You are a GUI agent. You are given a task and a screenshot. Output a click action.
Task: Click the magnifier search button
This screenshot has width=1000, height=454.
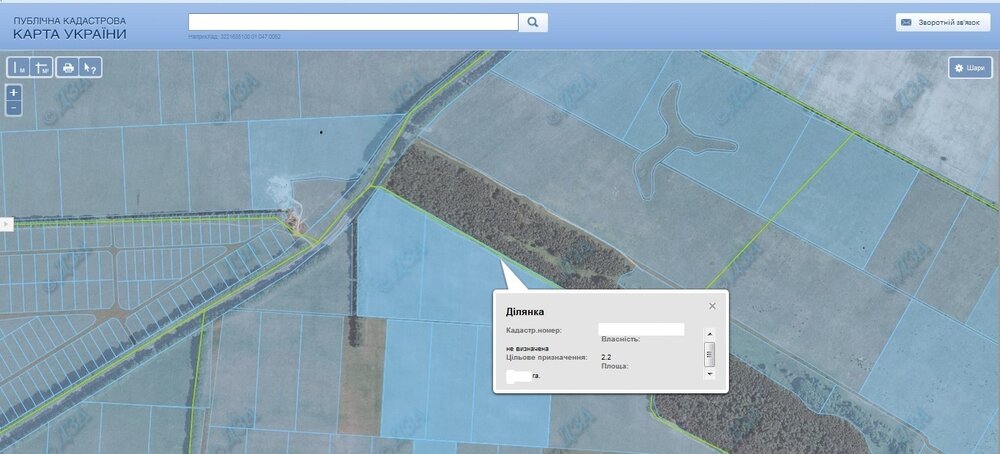[x=533, y=22]
